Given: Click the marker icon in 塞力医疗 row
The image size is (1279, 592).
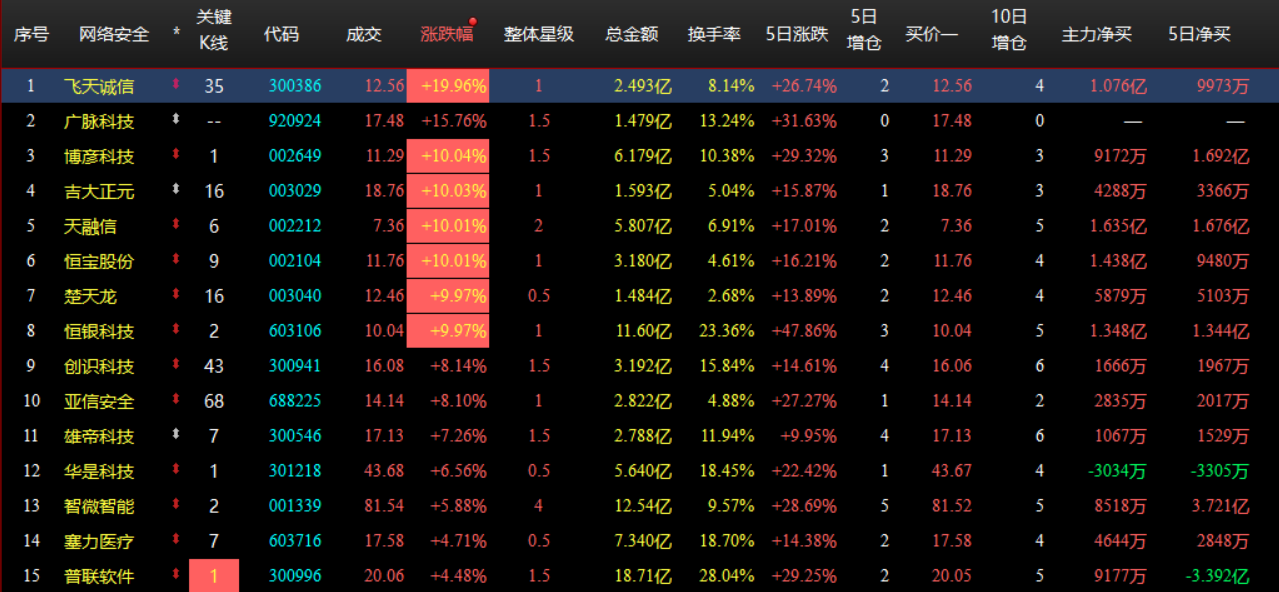Looking at the screenshot, I should coord(176,540).
